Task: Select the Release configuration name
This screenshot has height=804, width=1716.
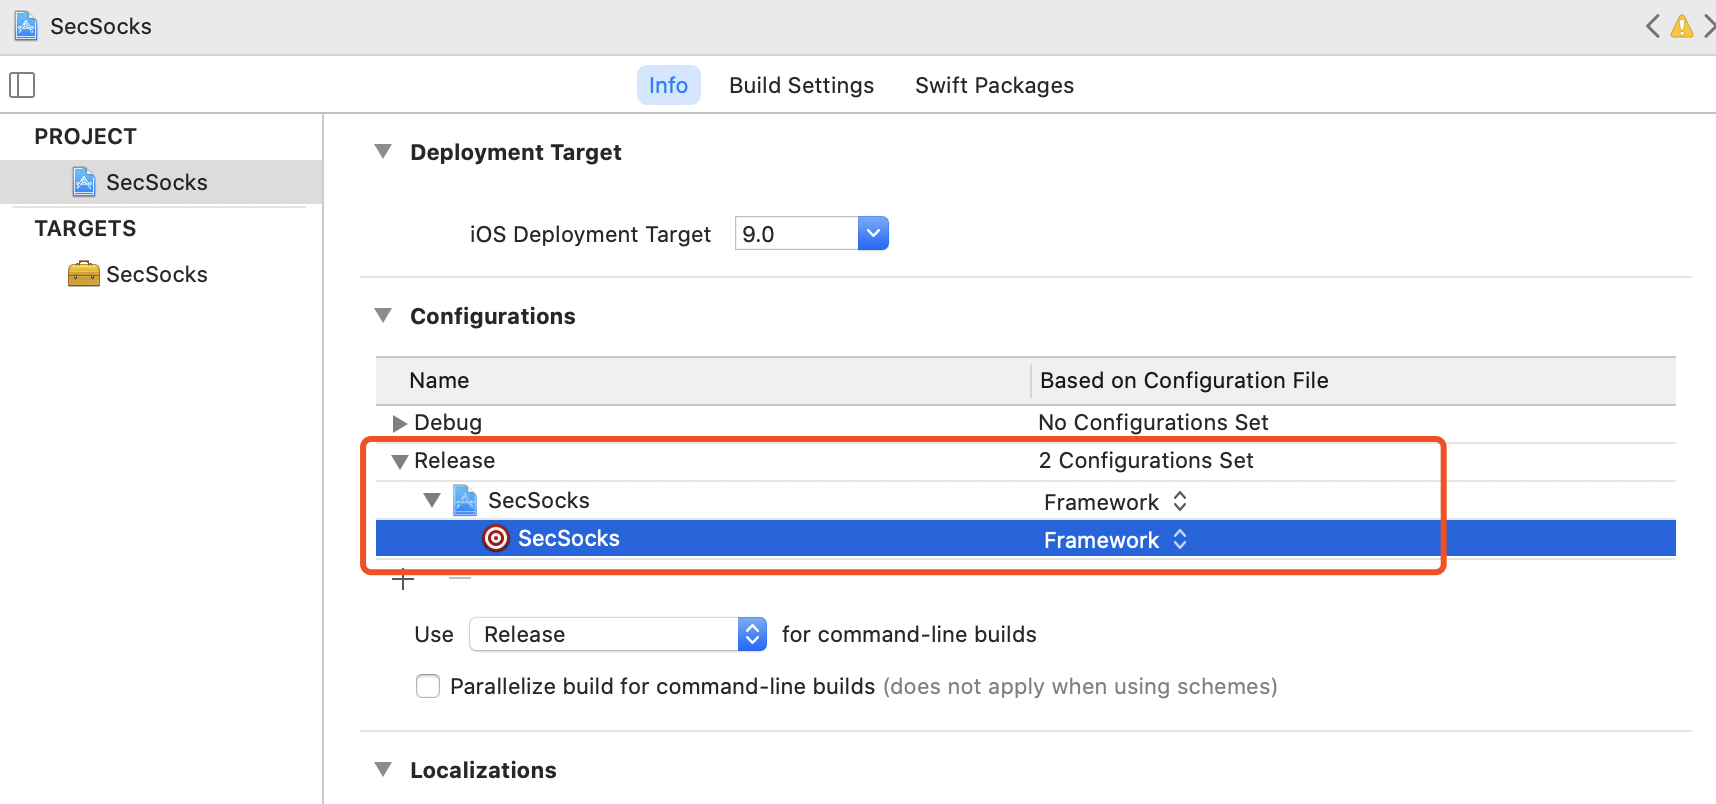Action: coord(455,460)
